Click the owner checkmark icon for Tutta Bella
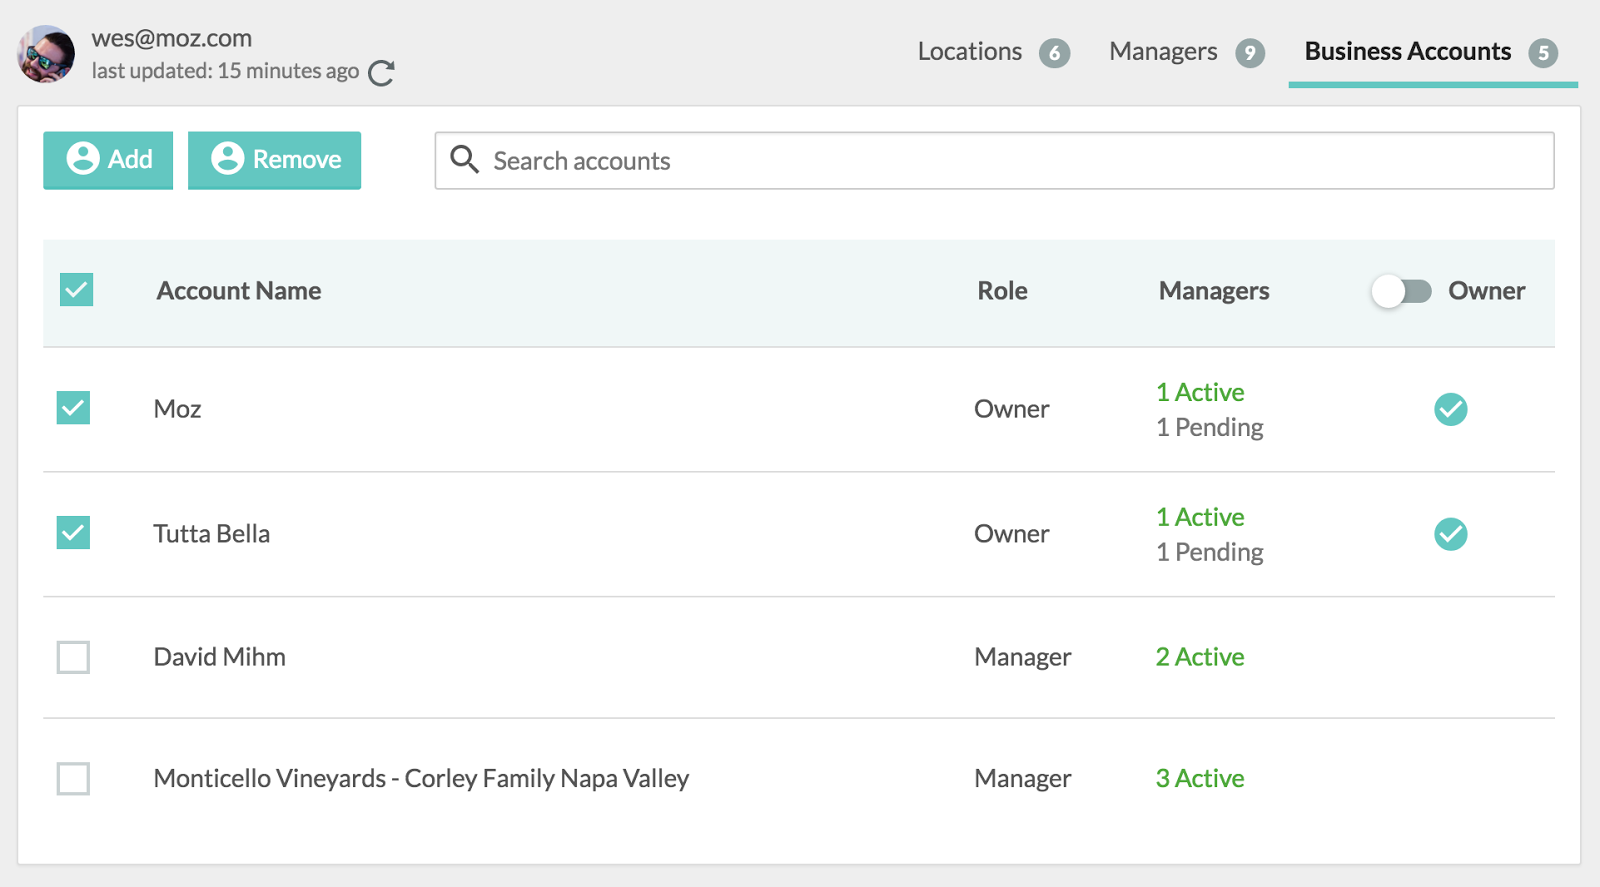1600x887 pixels. 1450,534
